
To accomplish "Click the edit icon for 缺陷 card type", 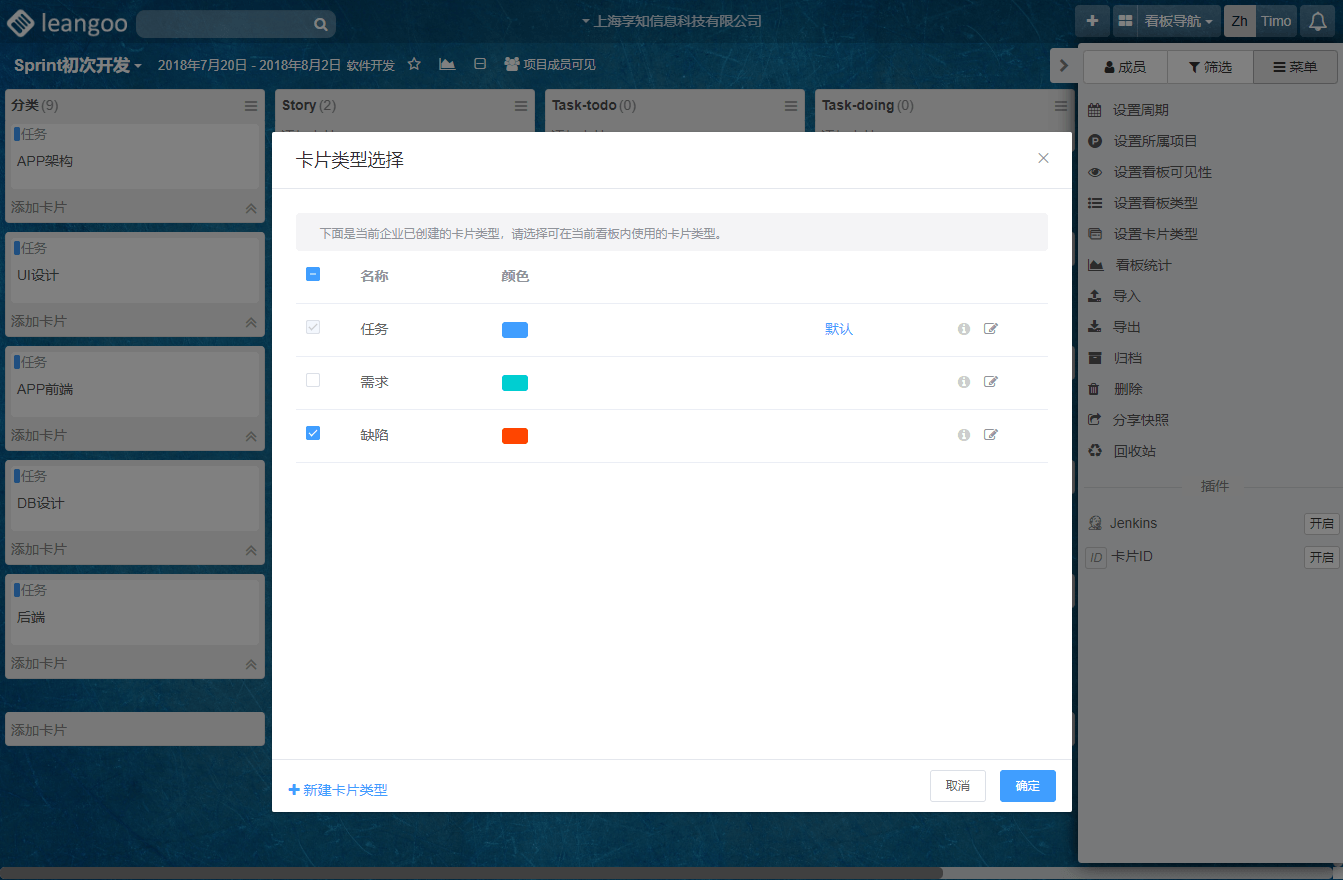I will 990,435.
